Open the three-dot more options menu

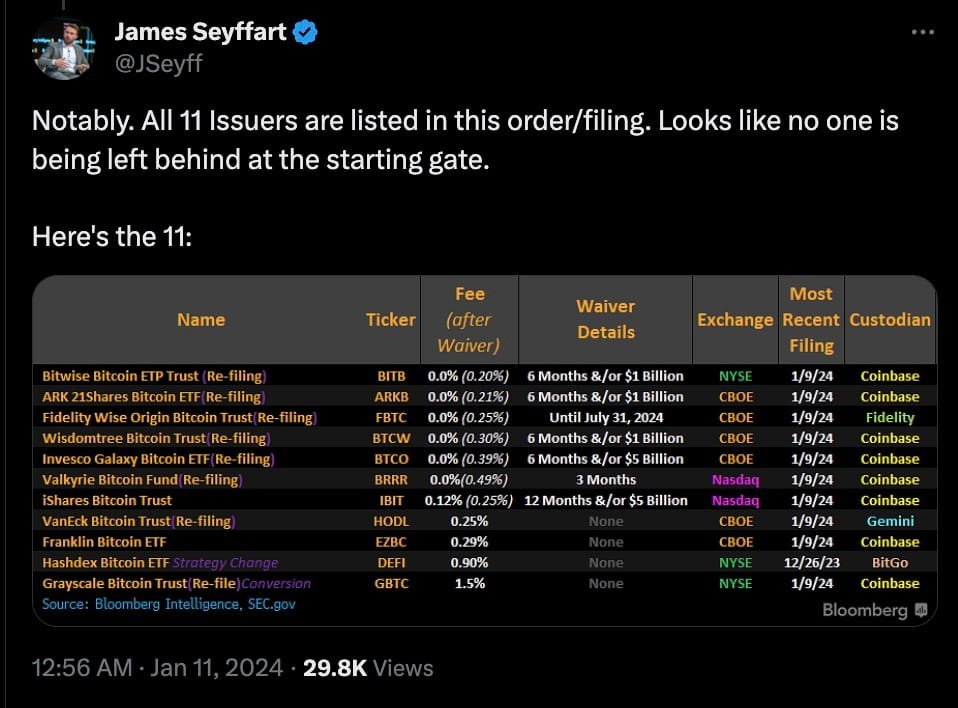(x=922, y=32)
